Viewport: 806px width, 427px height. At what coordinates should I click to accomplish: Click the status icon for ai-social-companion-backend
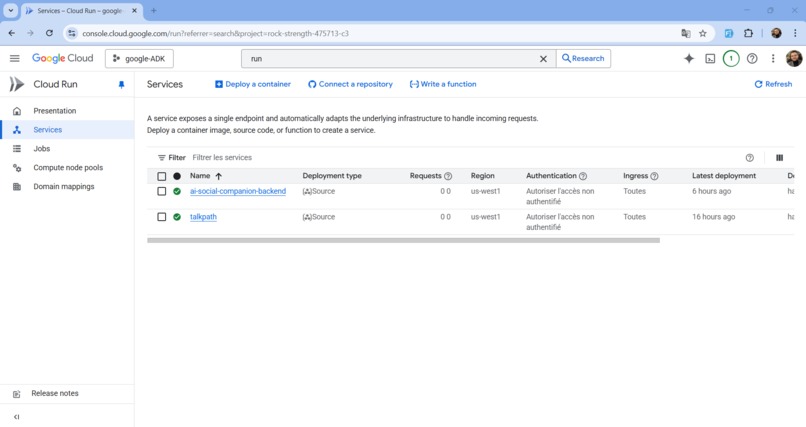click(x=177, y=191)
